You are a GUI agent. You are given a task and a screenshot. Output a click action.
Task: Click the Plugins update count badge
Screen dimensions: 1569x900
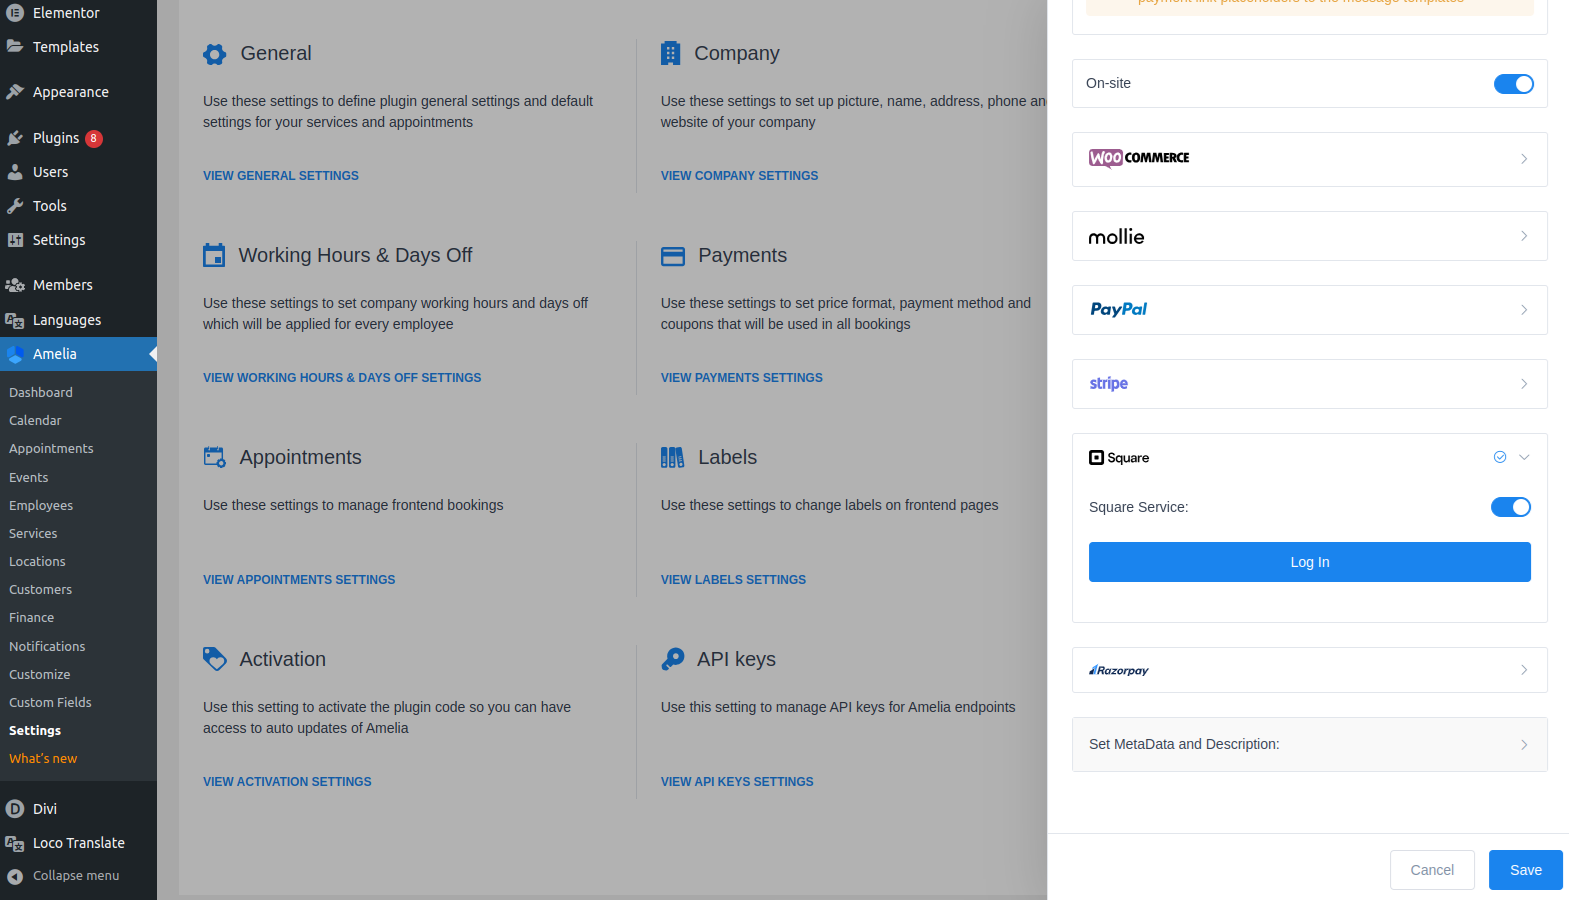point(94,139)
